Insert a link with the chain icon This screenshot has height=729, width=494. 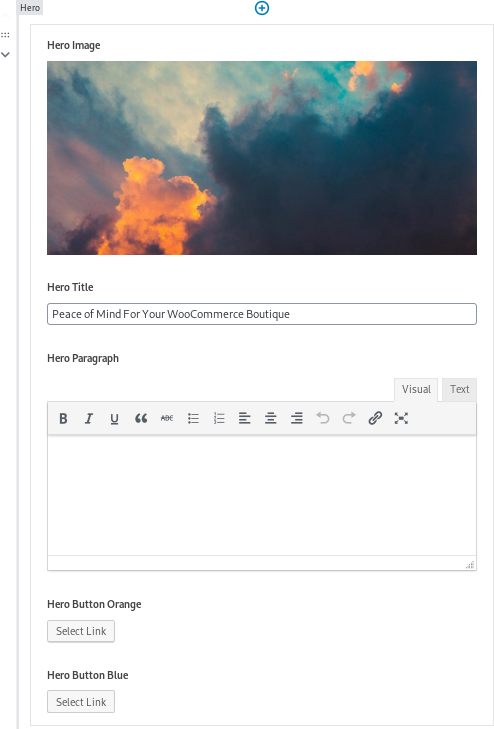click(375, 418)
